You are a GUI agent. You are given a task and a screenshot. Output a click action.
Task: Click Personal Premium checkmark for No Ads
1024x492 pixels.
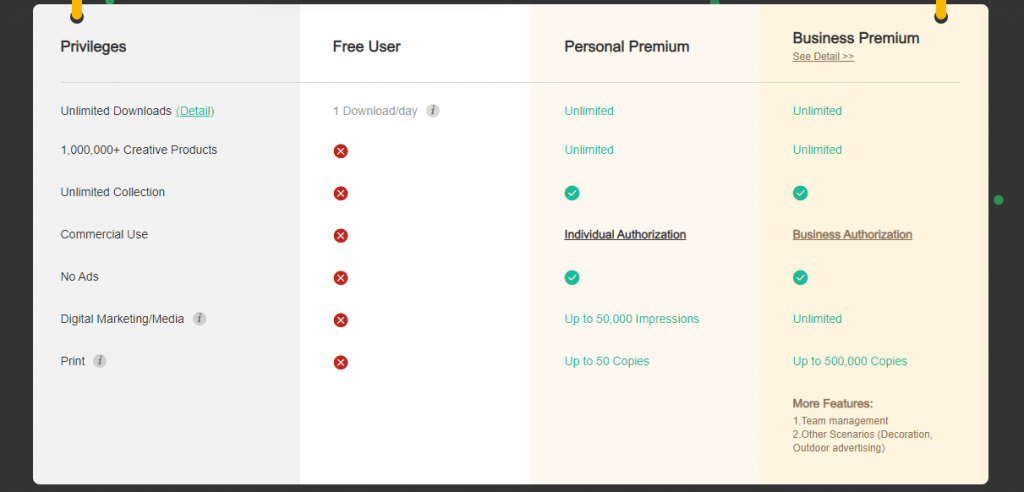(x=572, y=278)
